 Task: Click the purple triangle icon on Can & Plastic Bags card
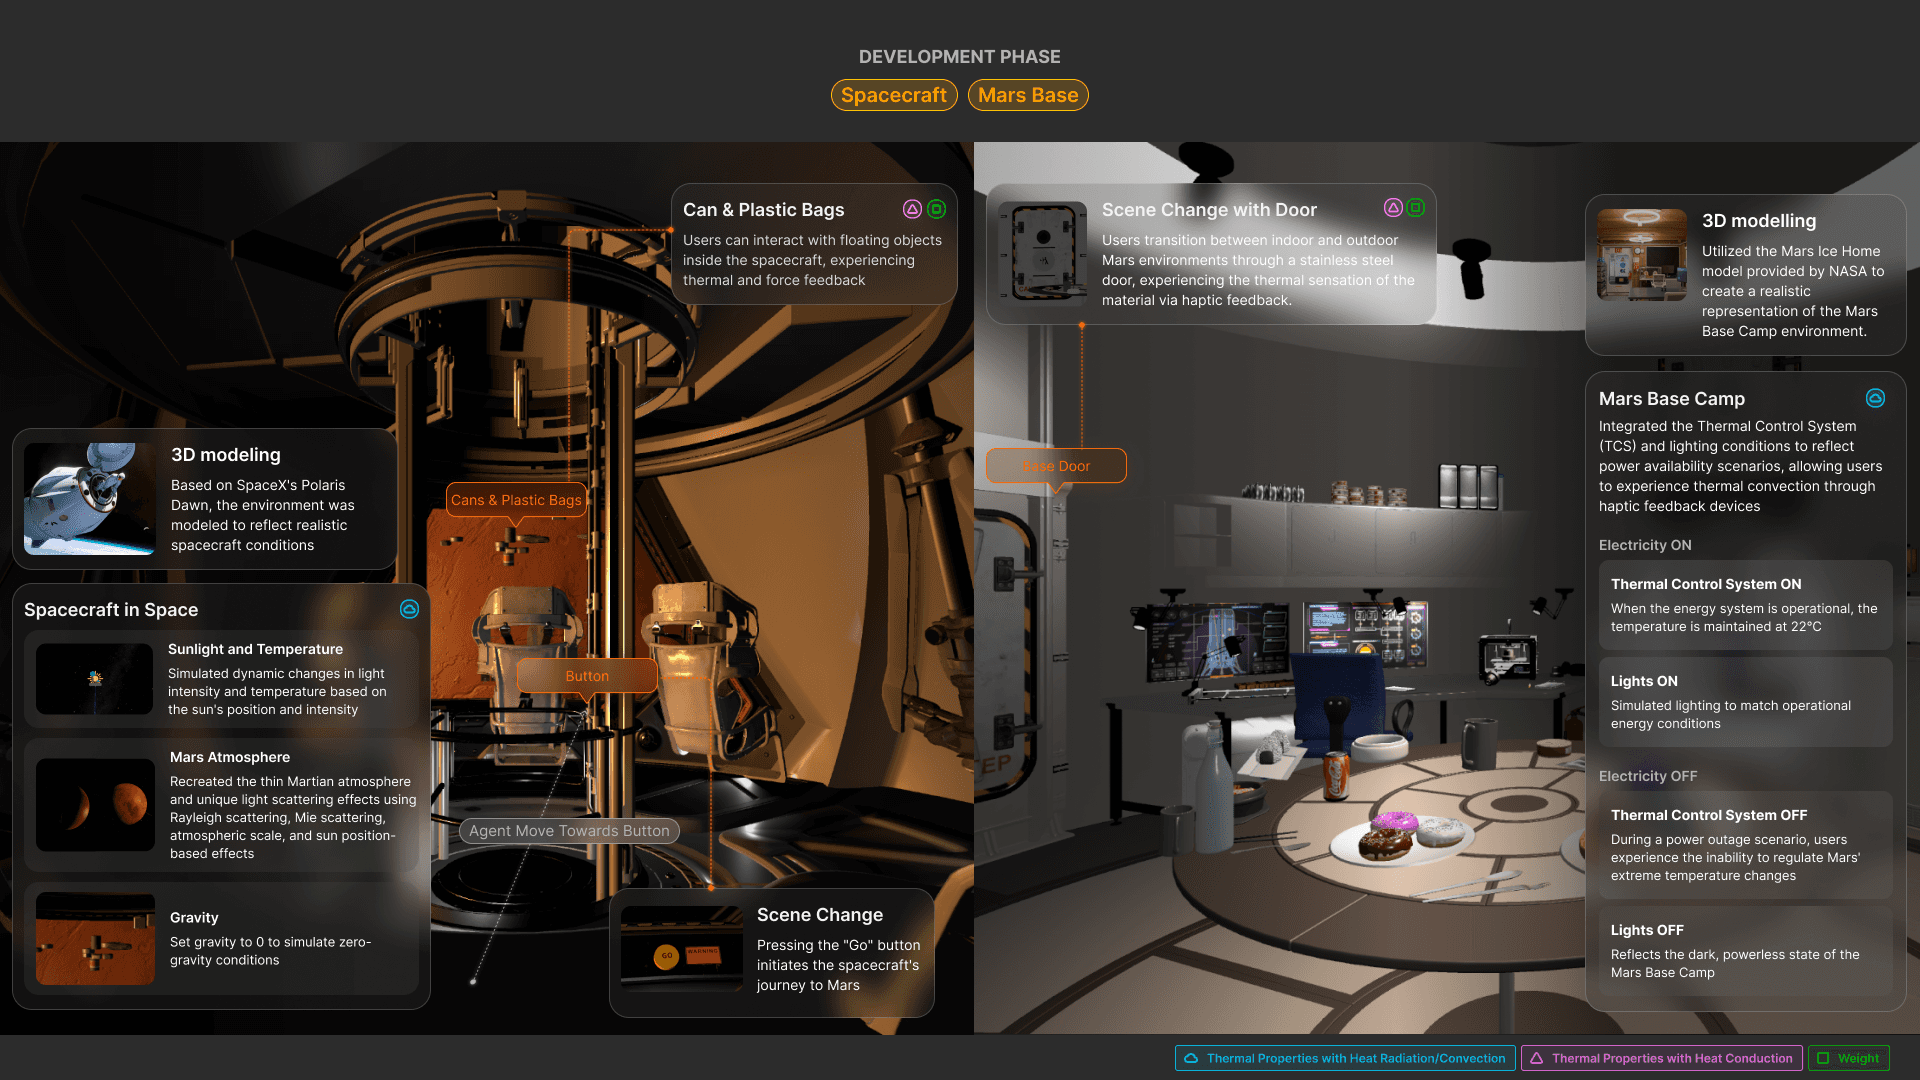[912, 209]
